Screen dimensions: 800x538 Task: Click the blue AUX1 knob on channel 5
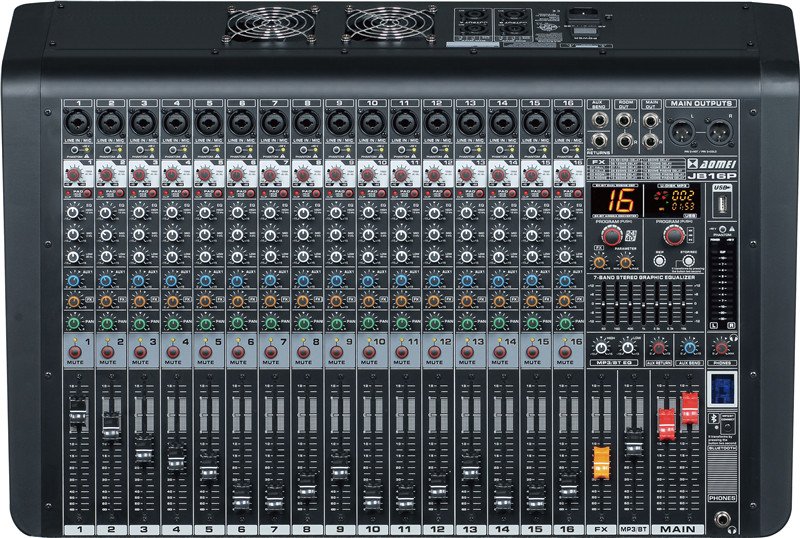(205, 281)
